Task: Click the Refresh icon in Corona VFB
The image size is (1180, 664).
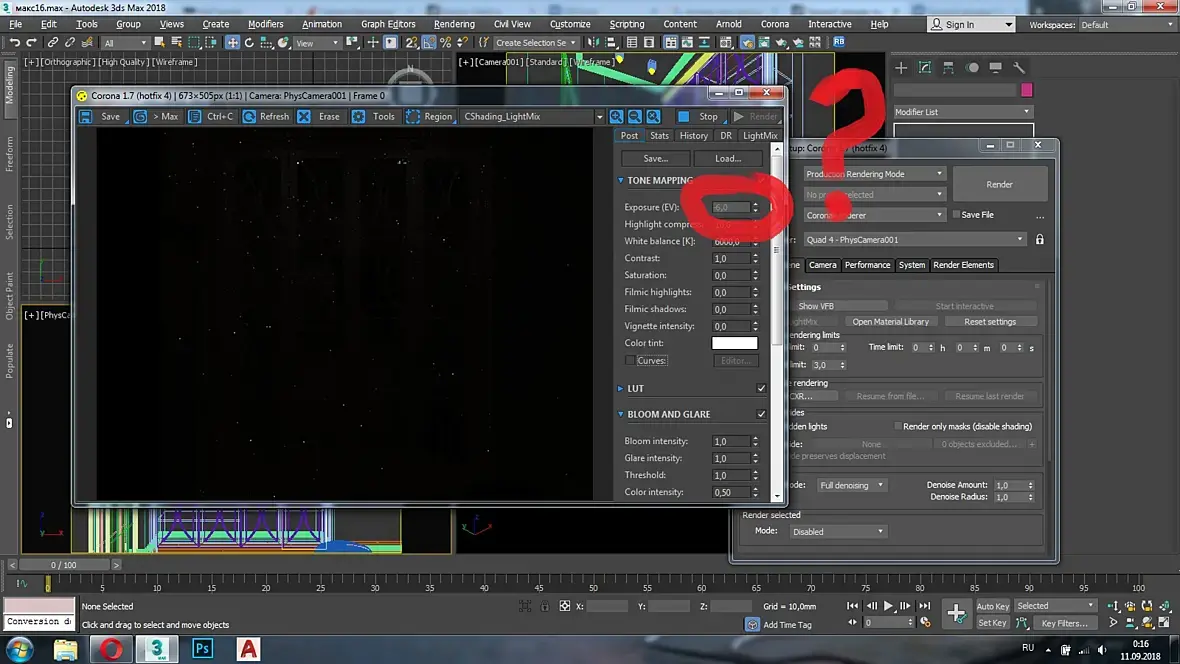Action: click(249, 117)
